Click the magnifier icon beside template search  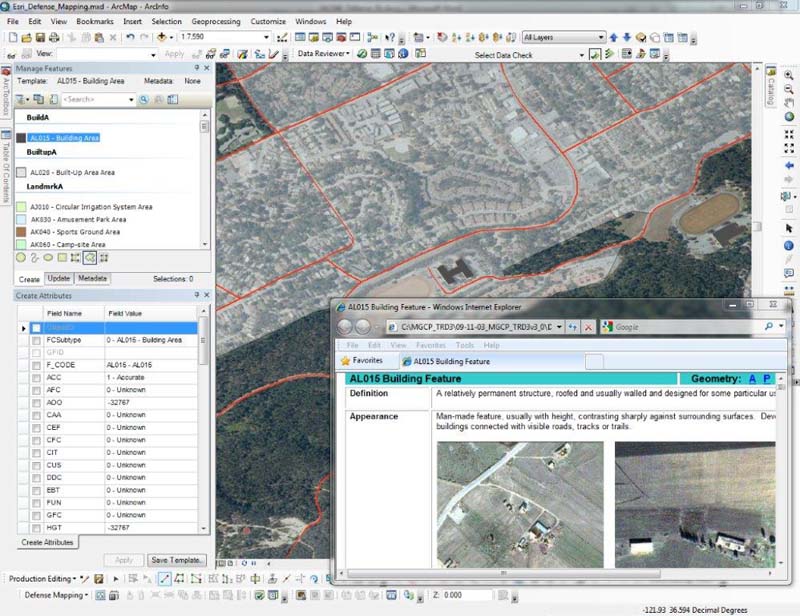pos(144,100)
